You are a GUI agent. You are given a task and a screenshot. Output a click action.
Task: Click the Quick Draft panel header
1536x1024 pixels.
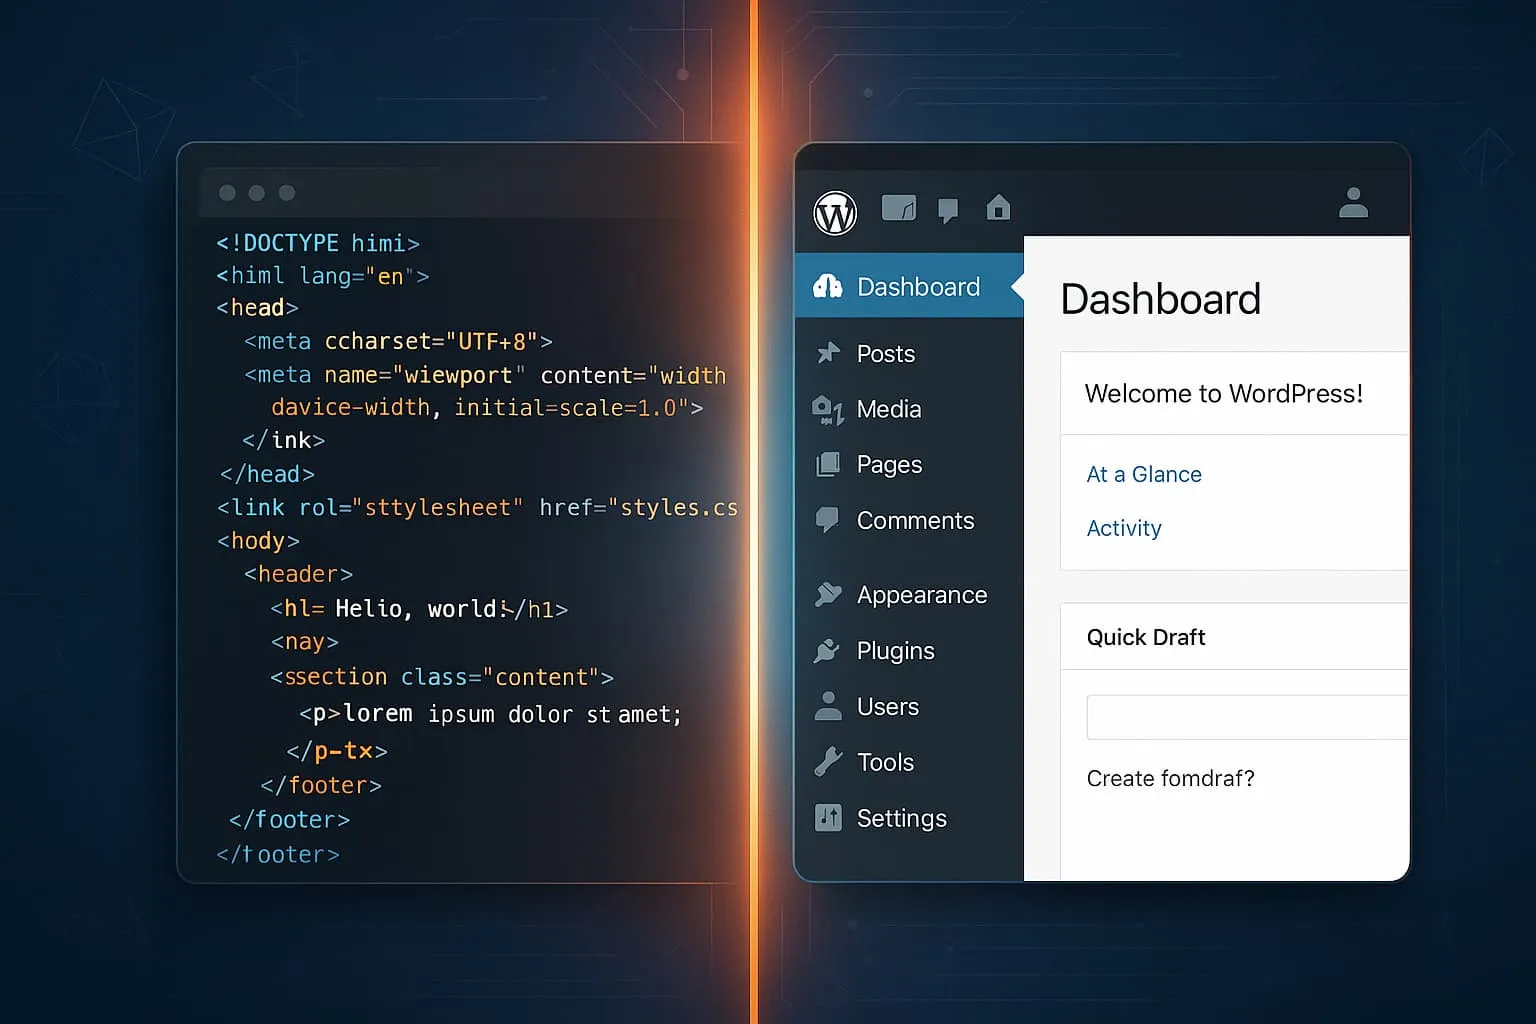coord(1146,637)
